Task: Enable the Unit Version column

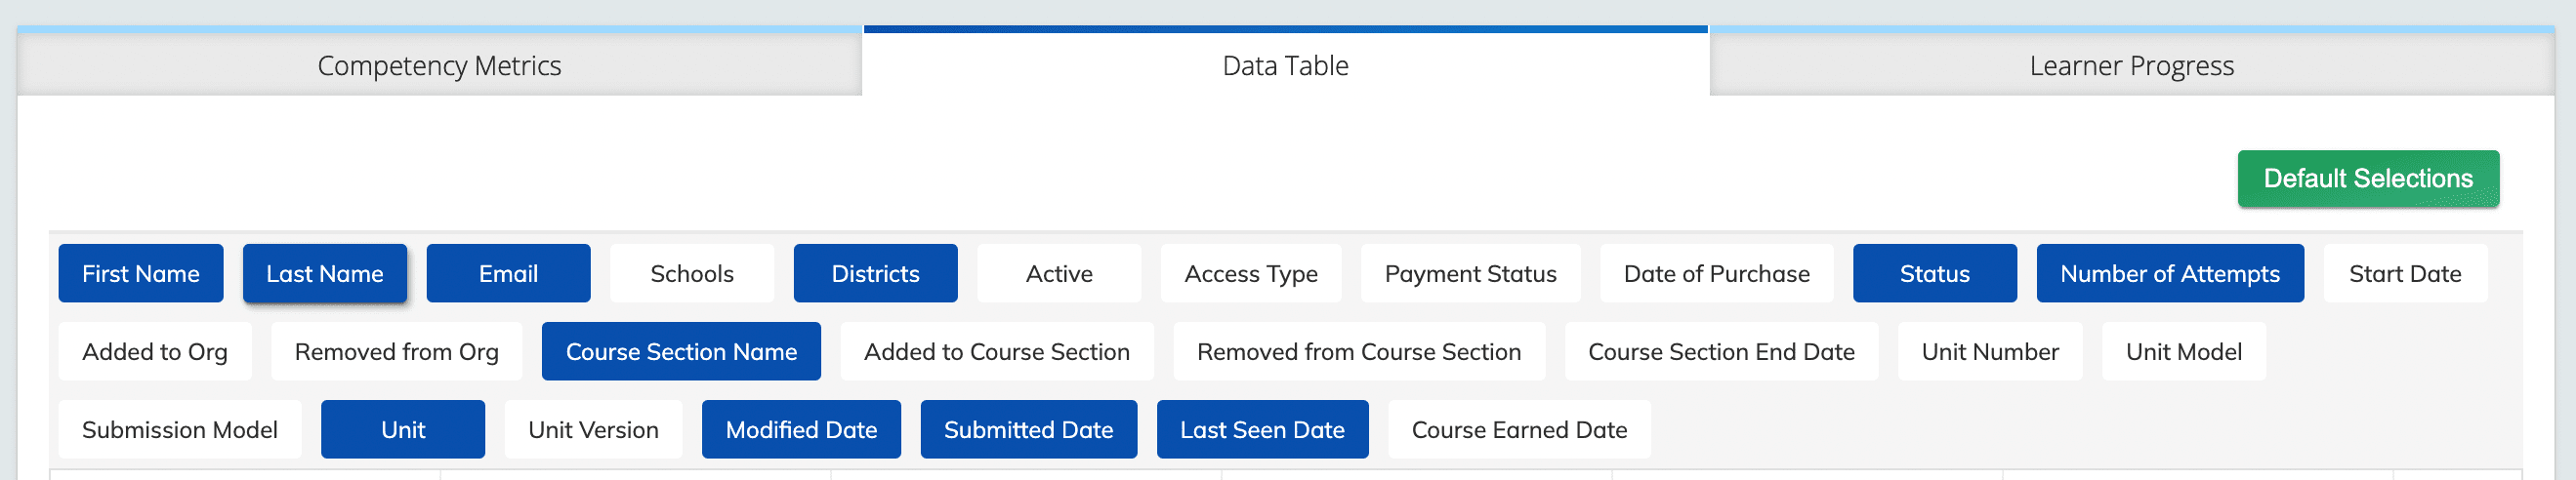Action: pyautogui.click(x=593, y=429)
